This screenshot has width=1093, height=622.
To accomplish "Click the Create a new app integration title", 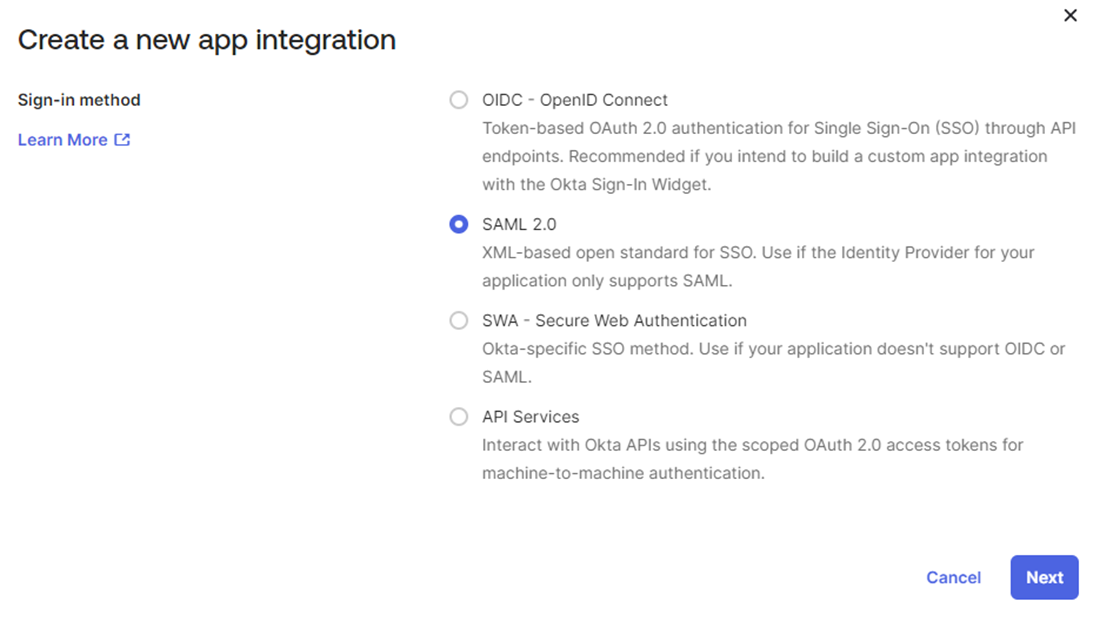I will pos(205,39).
